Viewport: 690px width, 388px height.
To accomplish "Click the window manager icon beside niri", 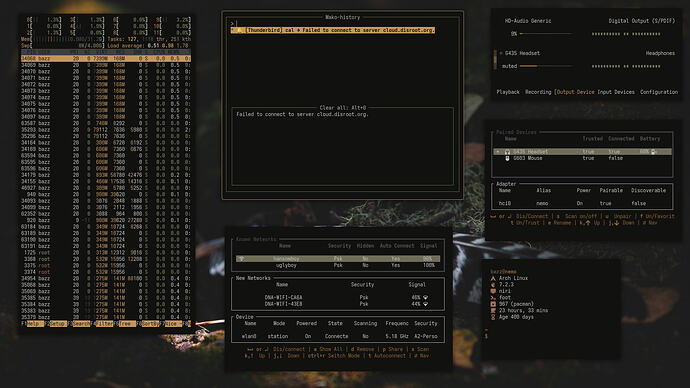I will pos(493,291).
